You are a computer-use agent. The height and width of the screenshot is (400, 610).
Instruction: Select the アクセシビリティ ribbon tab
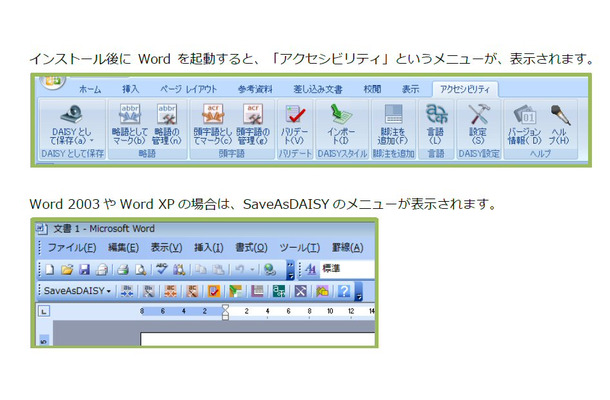pyautogui.click(x=465, y=89)
